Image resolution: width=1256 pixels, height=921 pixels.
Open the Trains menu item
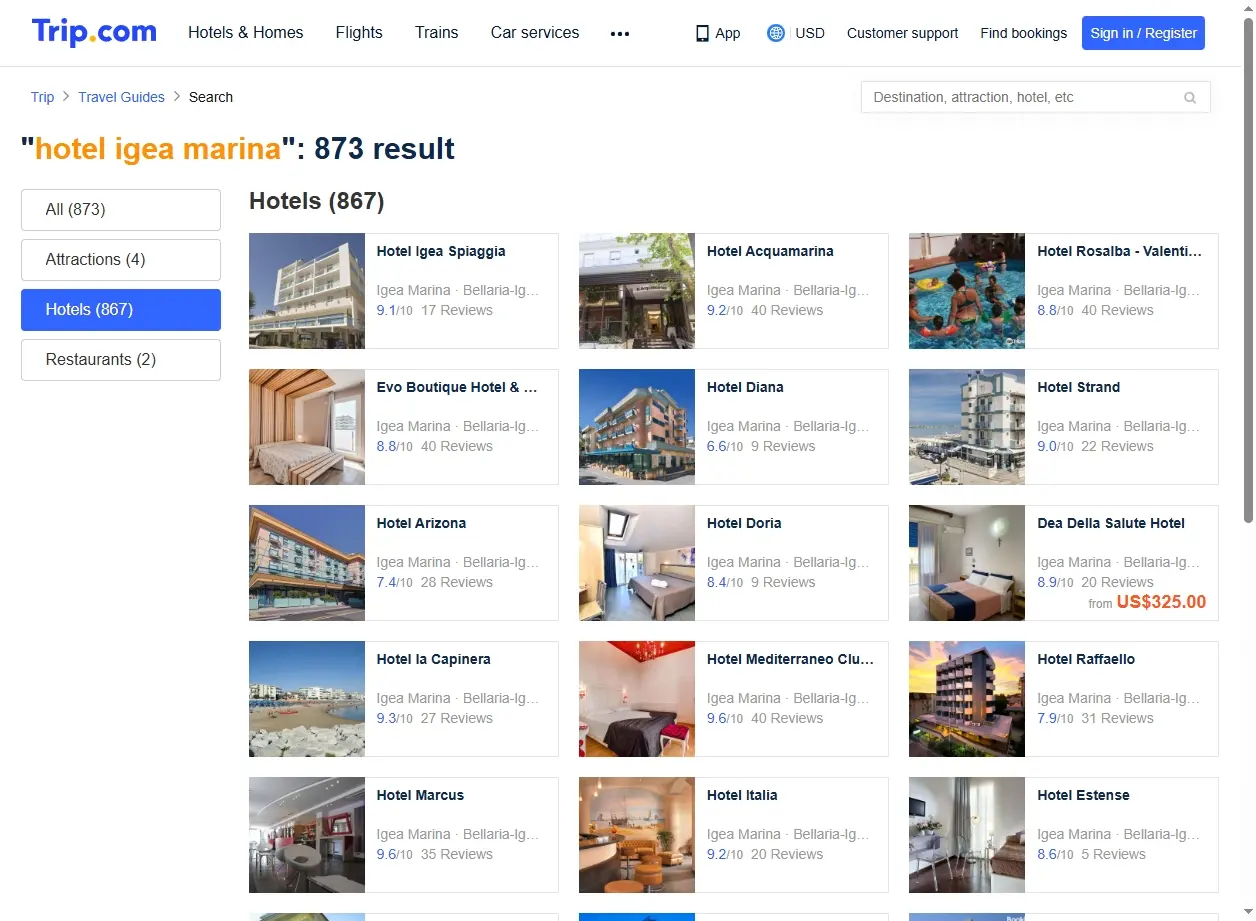(437, 33)
